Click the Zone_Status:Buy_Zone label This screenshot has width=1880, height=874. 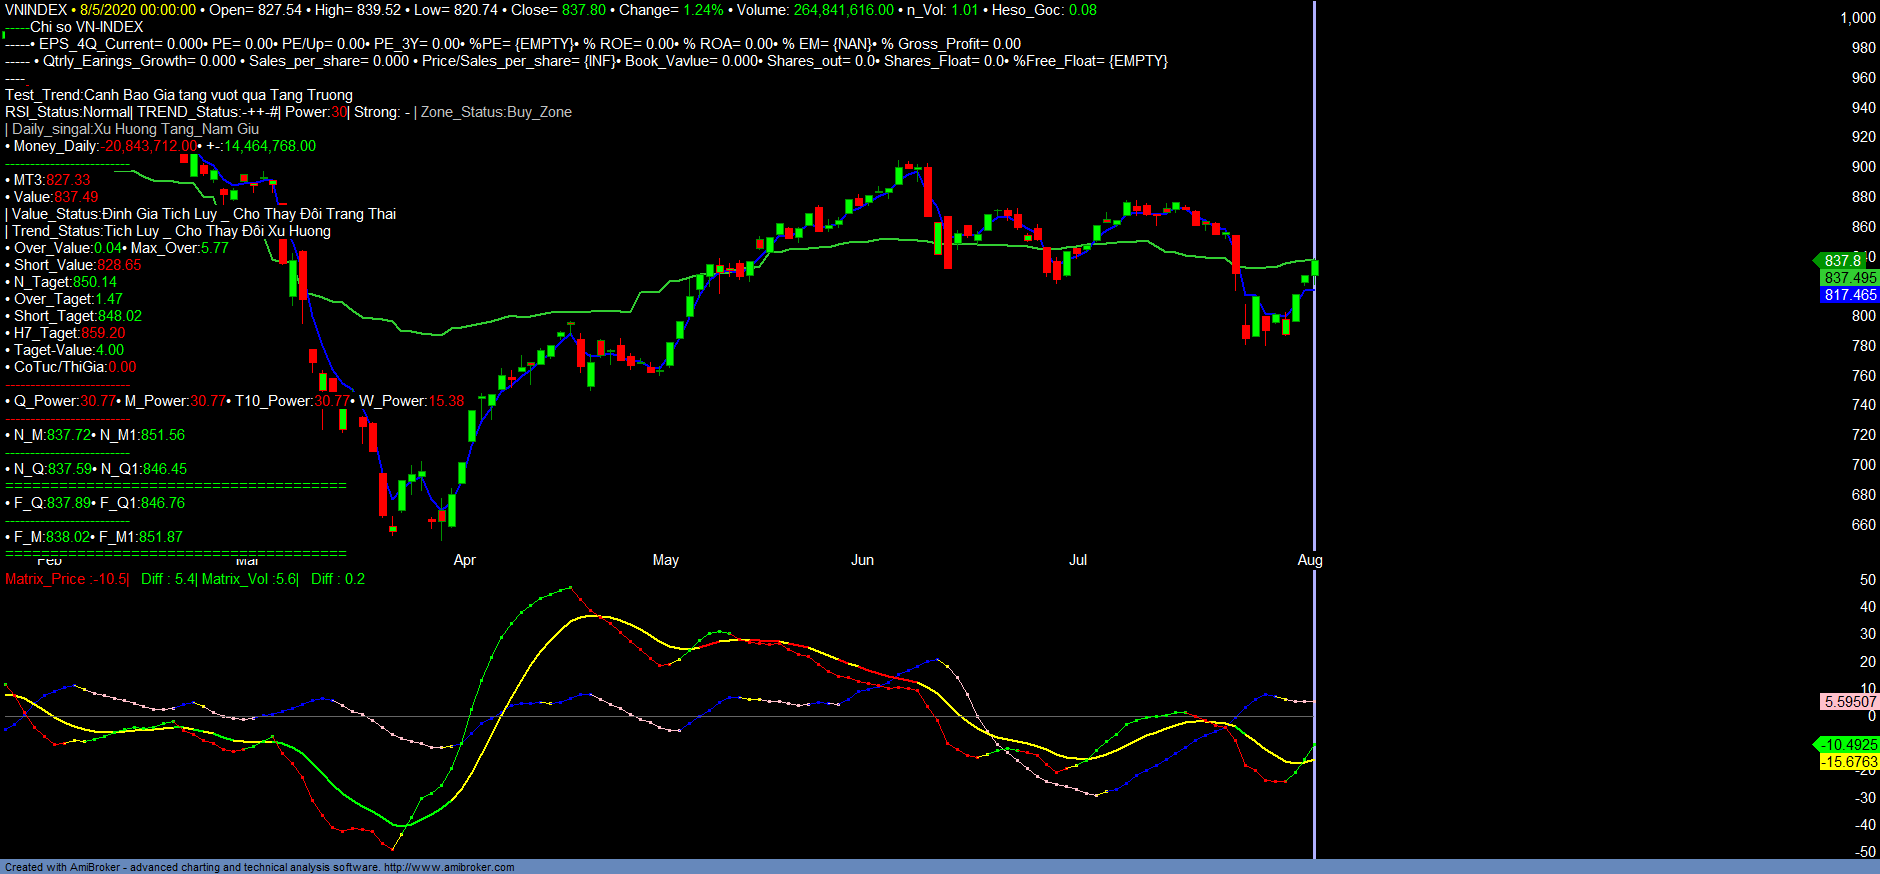[496, 112]
